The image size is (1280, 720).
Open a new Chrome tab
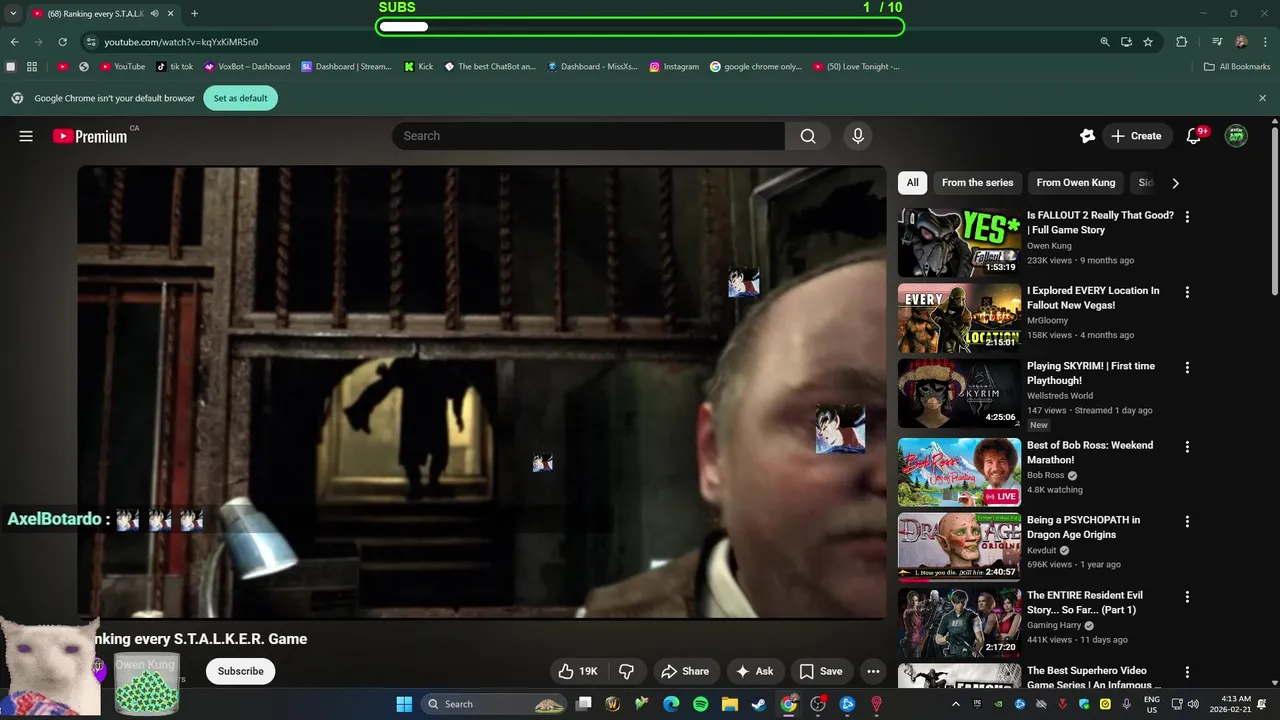click(194, 14)
